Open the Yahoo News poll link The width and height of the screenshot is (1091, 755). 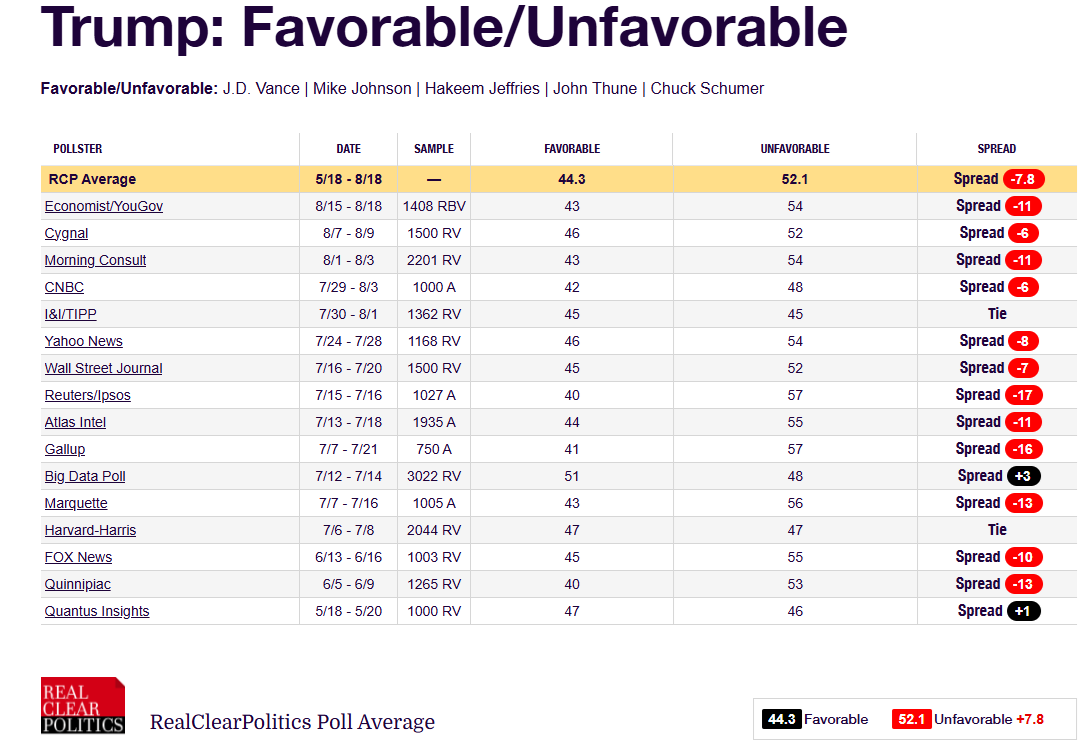tap(83, 341)
